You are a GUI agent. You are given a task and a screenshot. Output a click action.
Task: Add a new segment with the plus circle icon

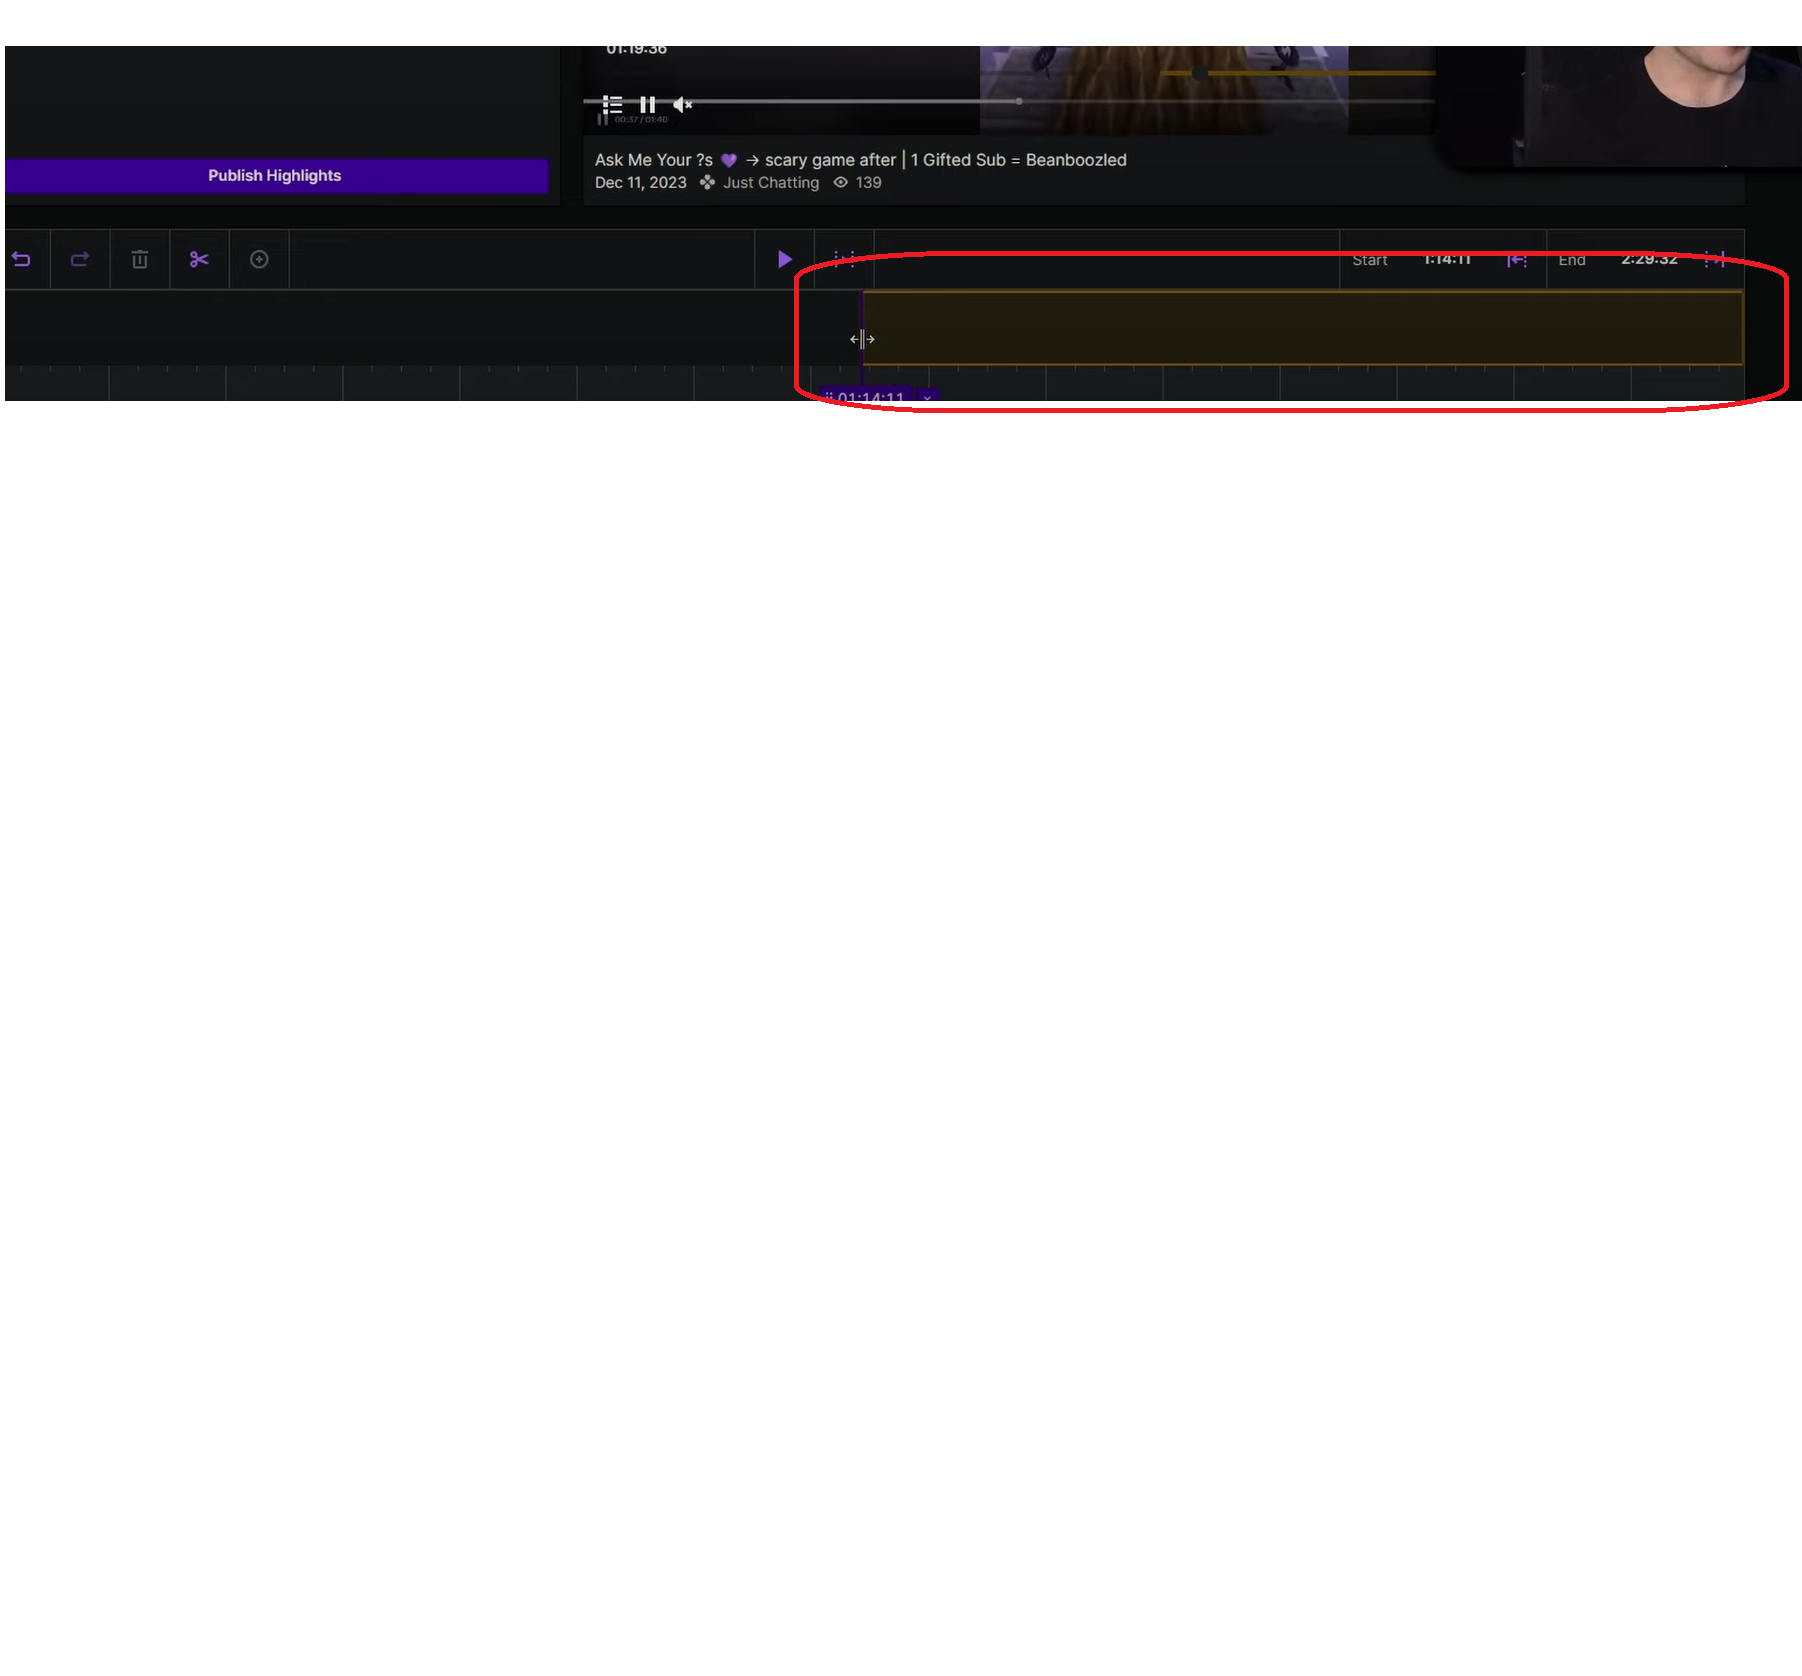click(x=259, y=260)
